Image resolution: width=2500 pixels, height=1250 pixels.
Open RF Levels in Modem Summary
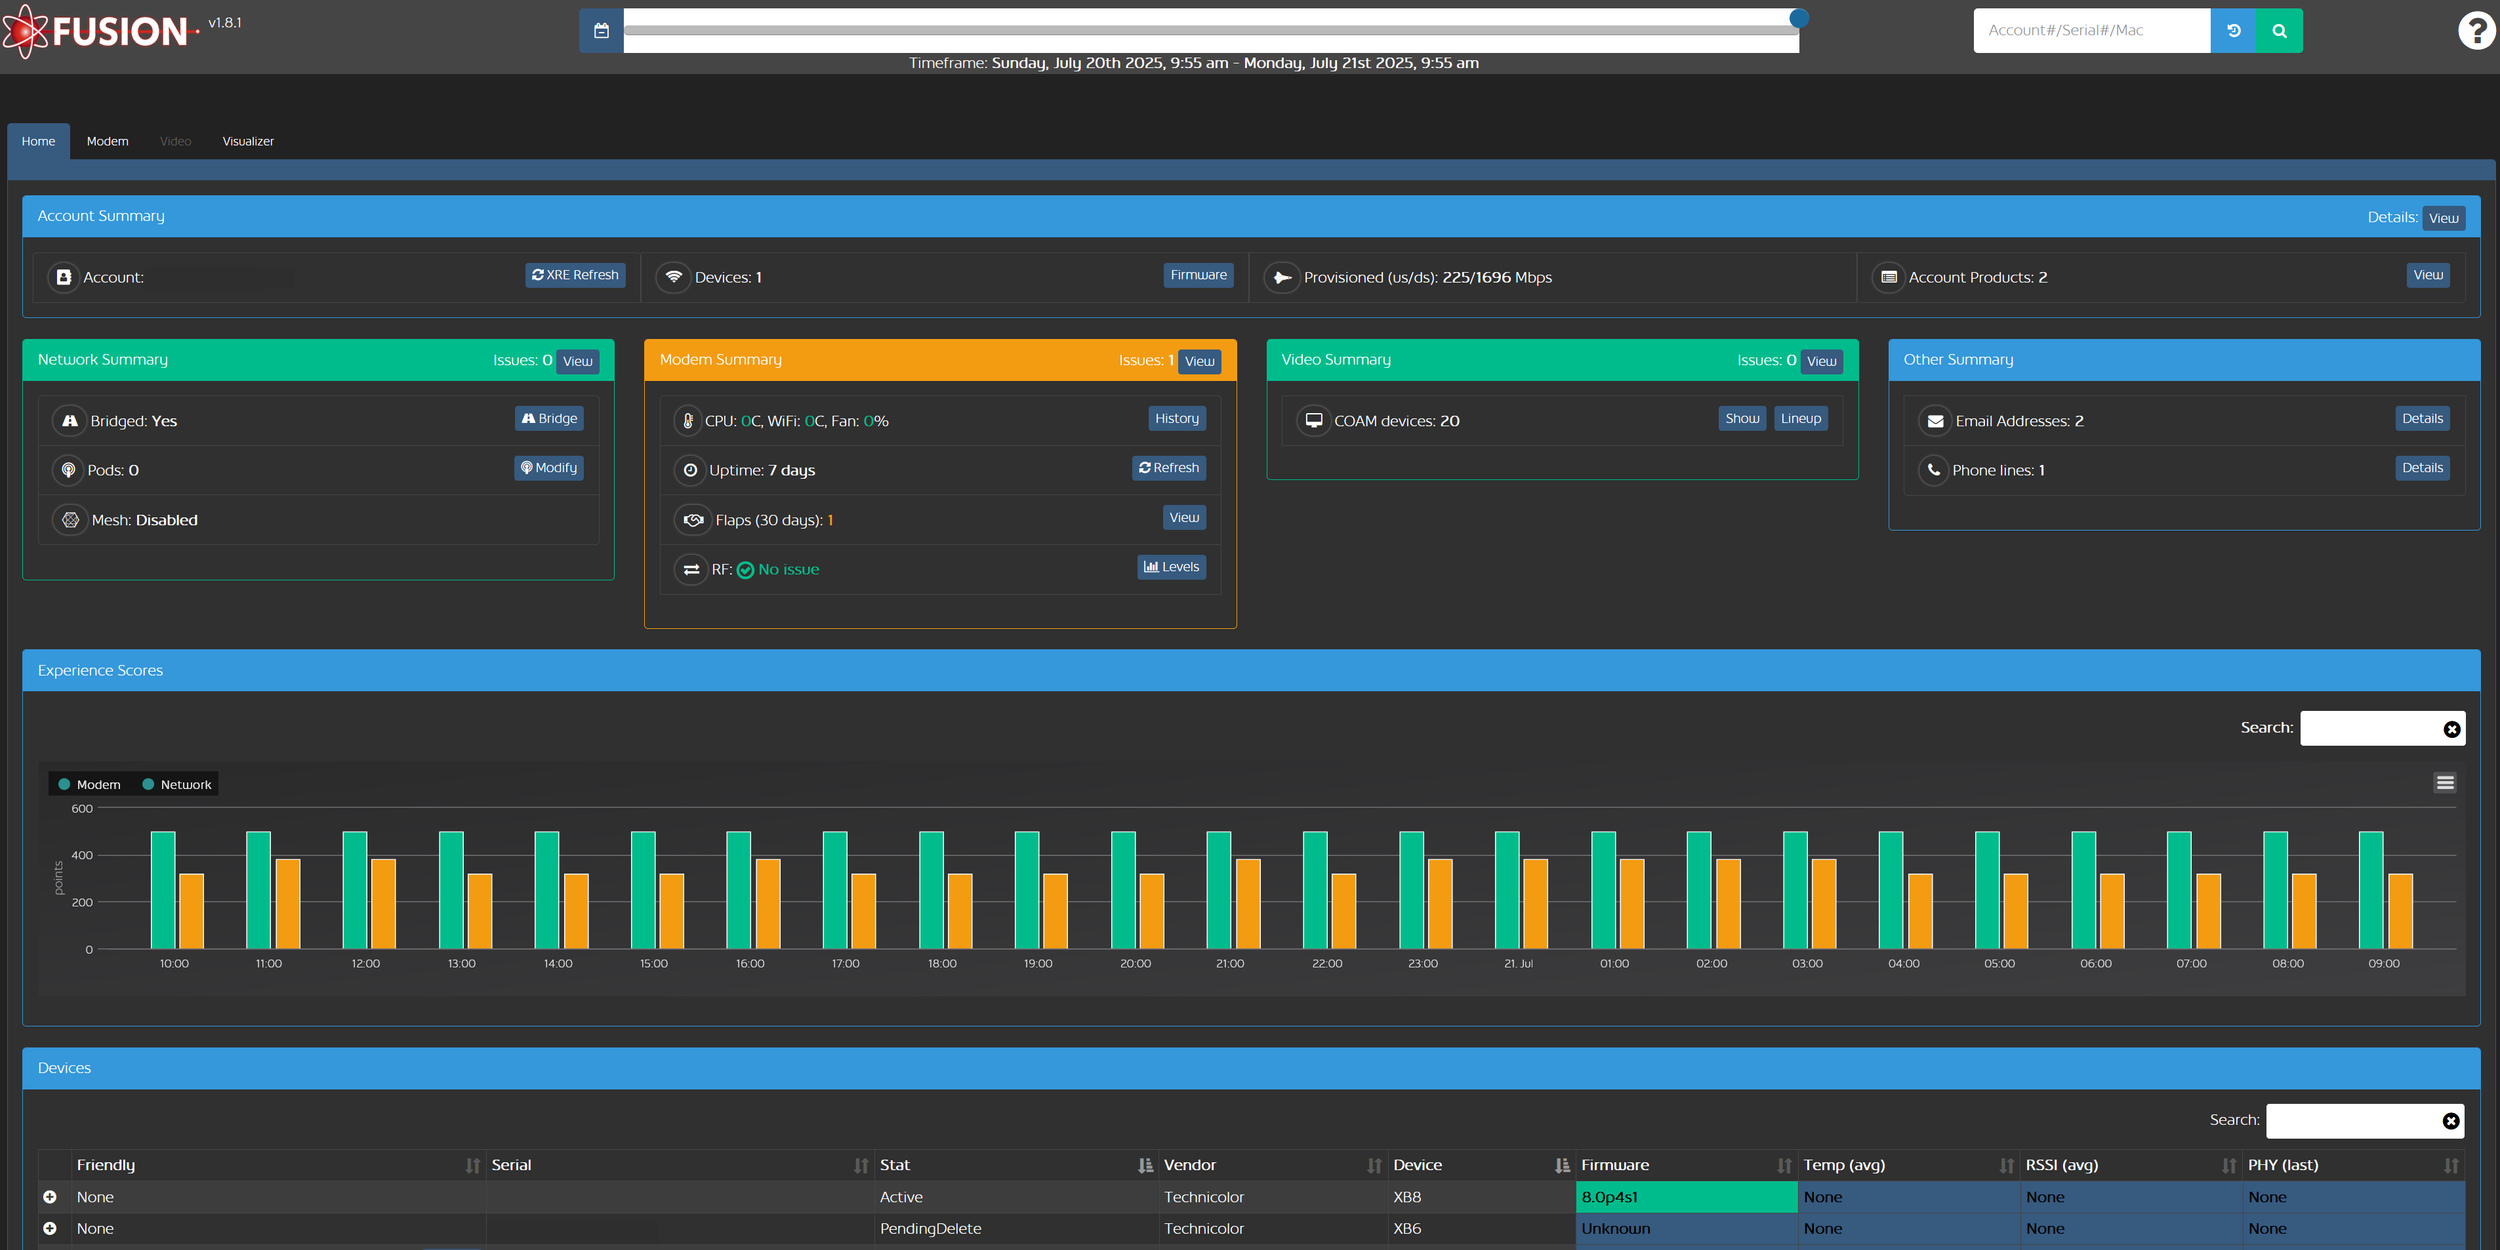click(x=1171, y=567)
